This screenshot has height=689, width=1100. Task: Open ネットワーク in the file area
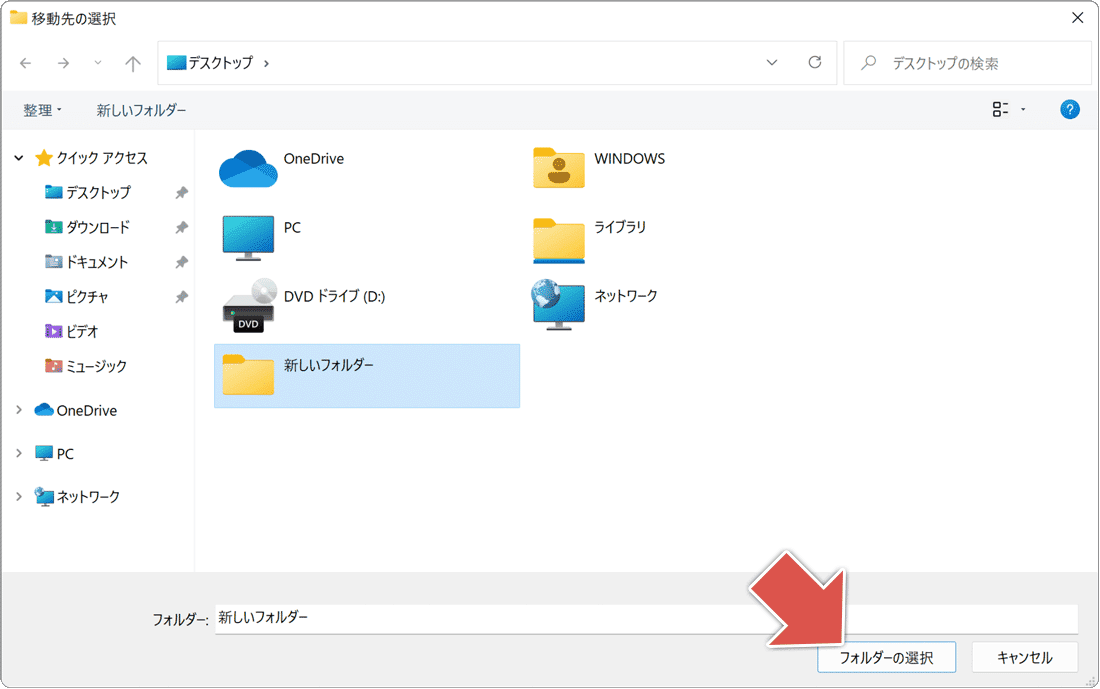coord(558,305)
